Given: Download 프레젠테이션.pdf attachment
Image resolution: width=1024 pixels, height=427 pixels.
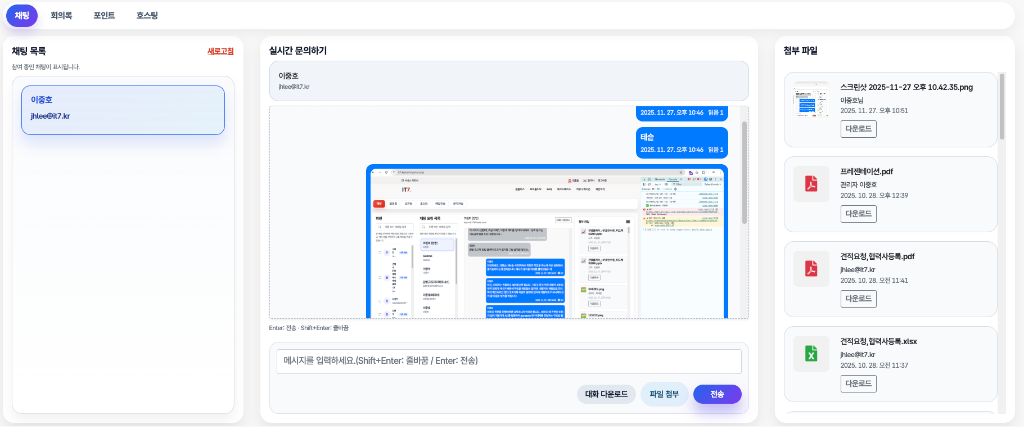Looking at the screenshot, I should 858,214.
